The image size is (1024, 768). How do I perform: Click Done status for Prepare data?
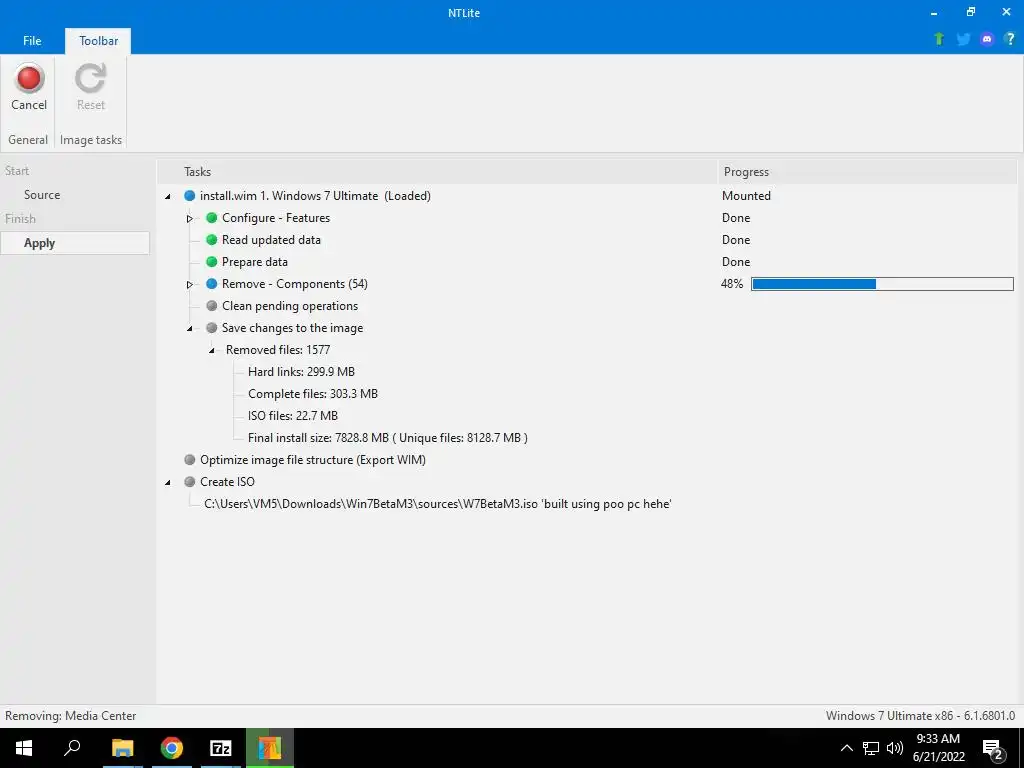736,262
